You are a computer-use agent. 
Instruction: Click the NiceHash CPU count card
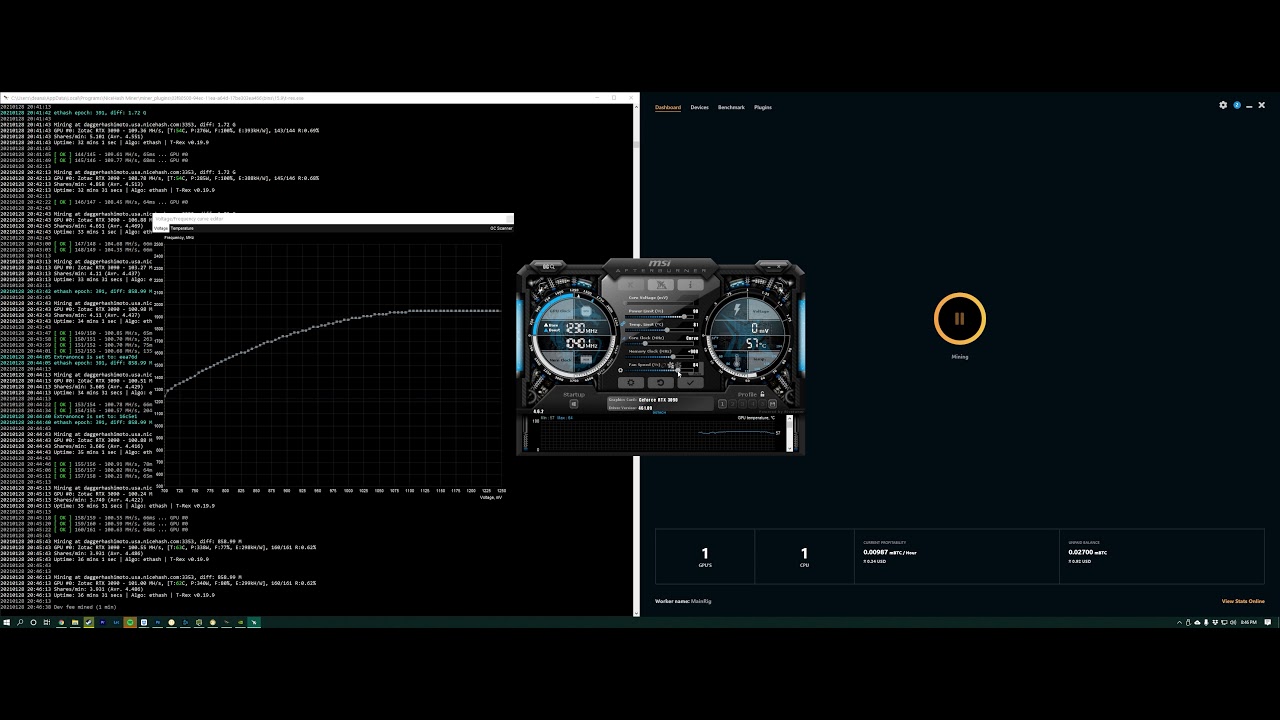(804, 556)
